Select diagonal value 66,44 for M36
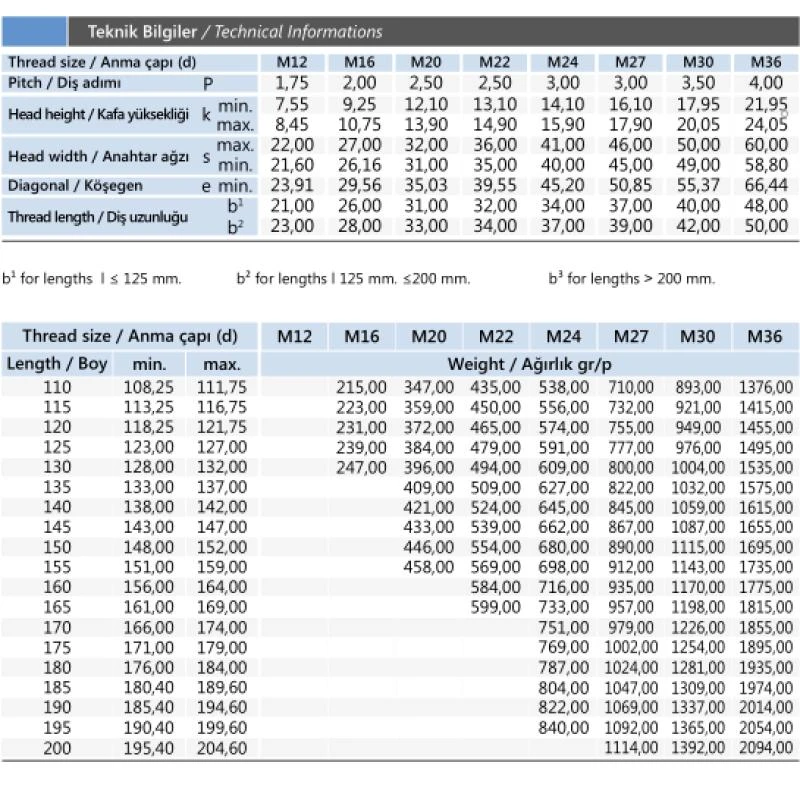The image size is (800, 800). point(766,185)
